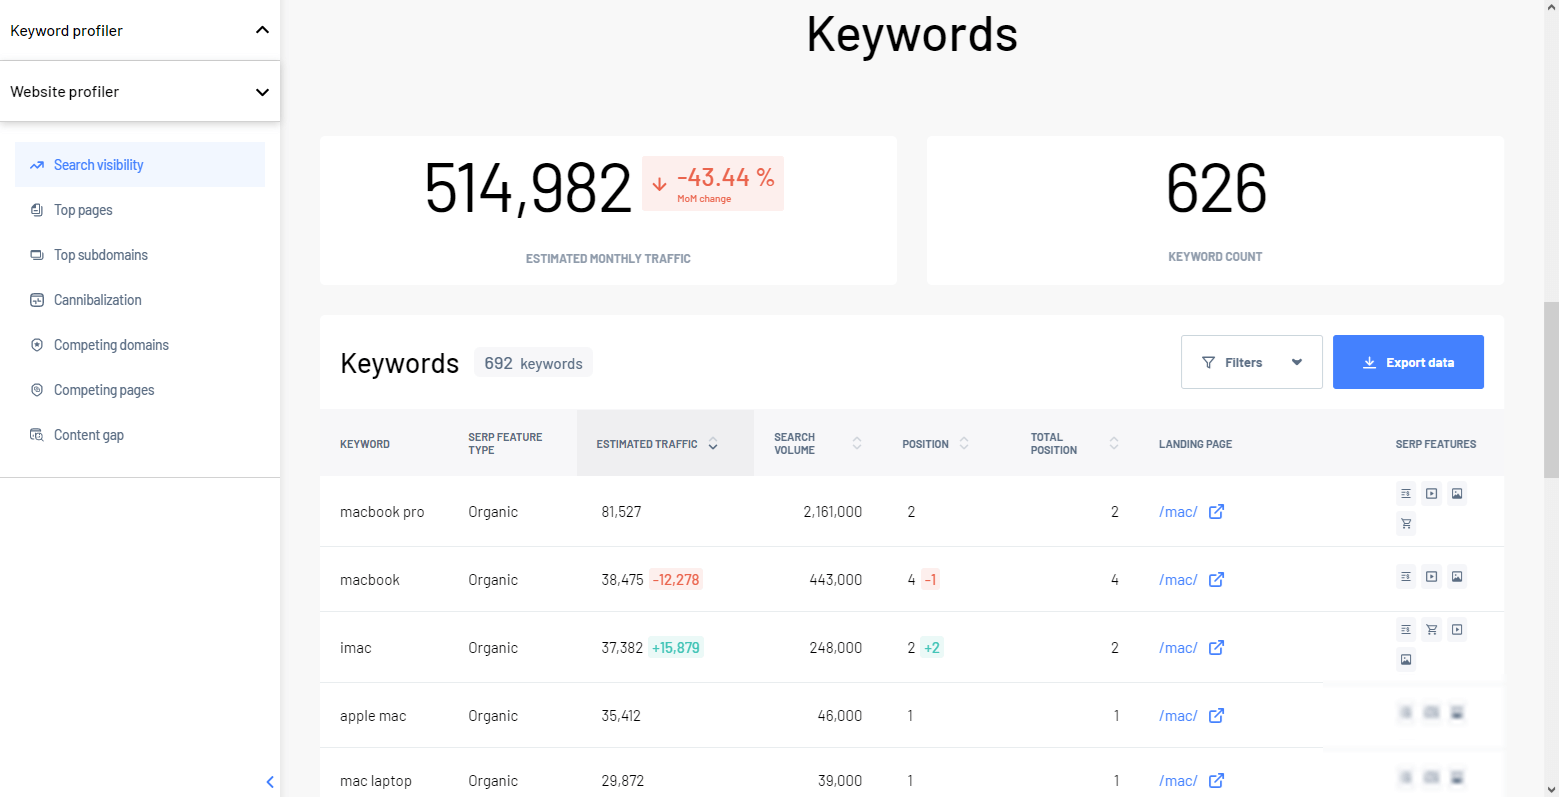The image size is (1559, 797).
Task: Select Cannibalization in the sidebar
Action: (98, 300)
